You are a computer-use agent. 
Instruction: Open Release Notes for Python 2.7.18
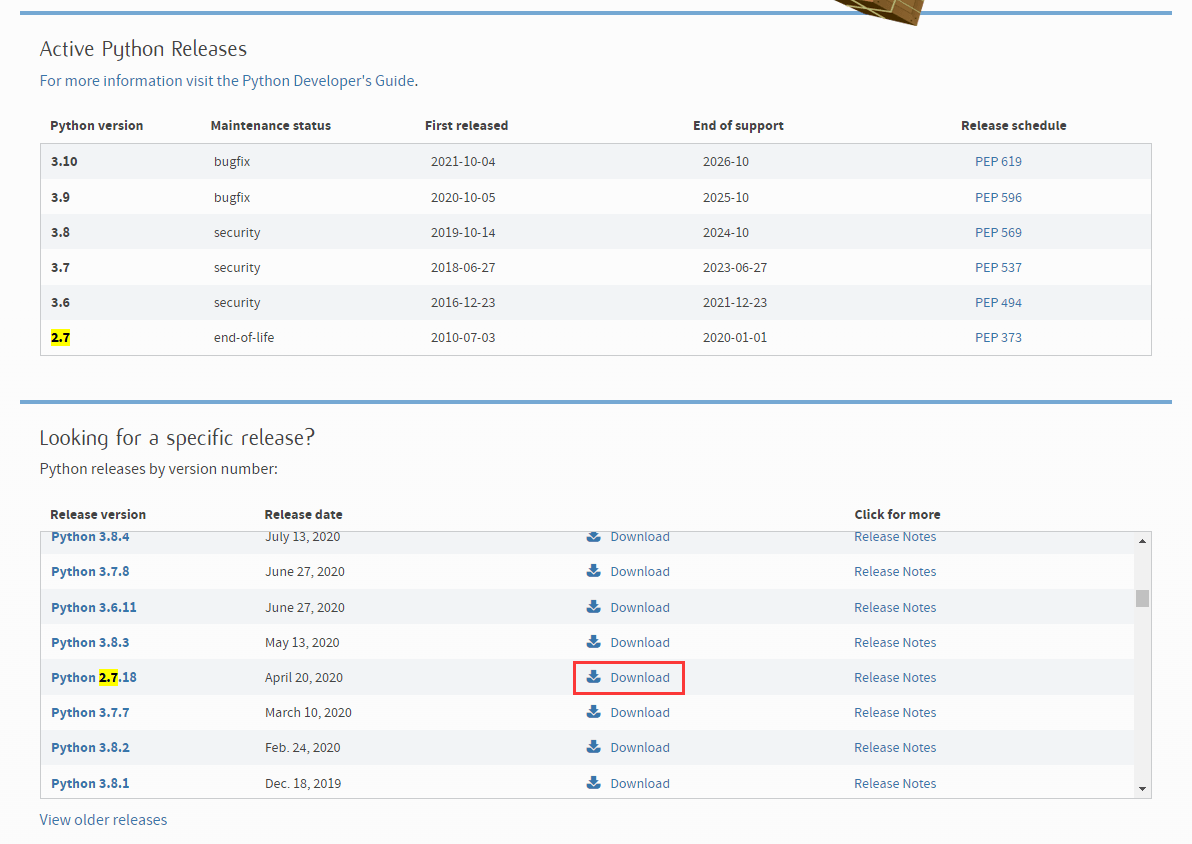tap(895, 677)
